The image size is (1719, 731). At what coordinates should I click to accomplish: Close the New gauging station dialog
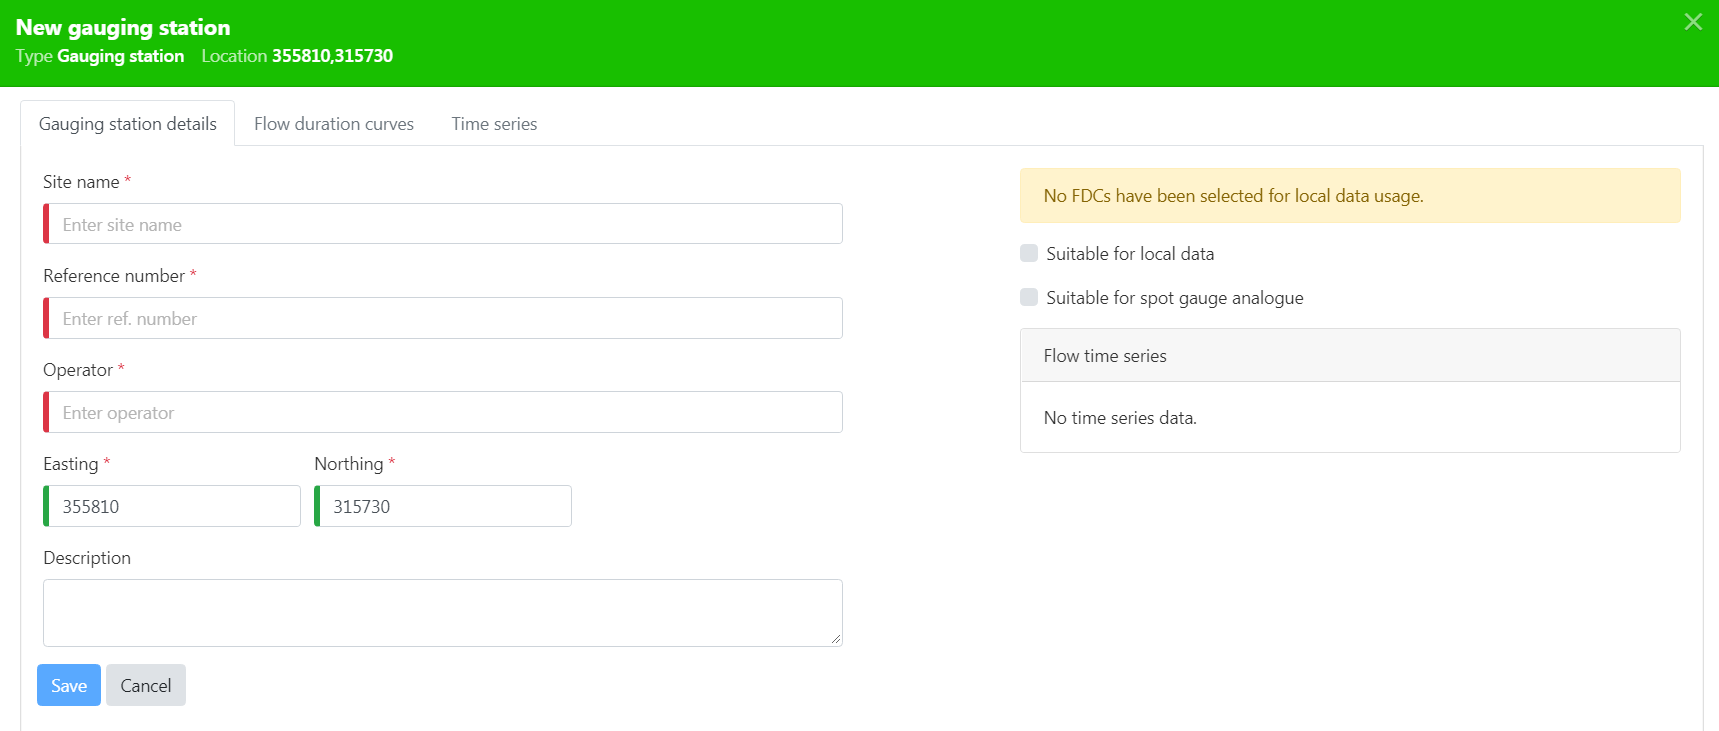point(1692,22)
